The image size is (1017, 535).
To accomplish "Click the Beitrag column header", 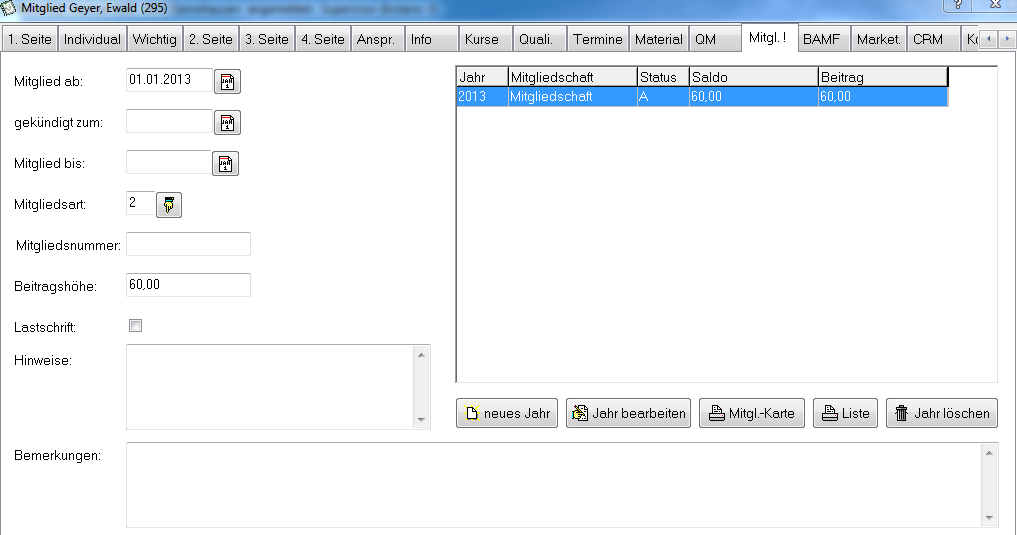I will 883,77.
